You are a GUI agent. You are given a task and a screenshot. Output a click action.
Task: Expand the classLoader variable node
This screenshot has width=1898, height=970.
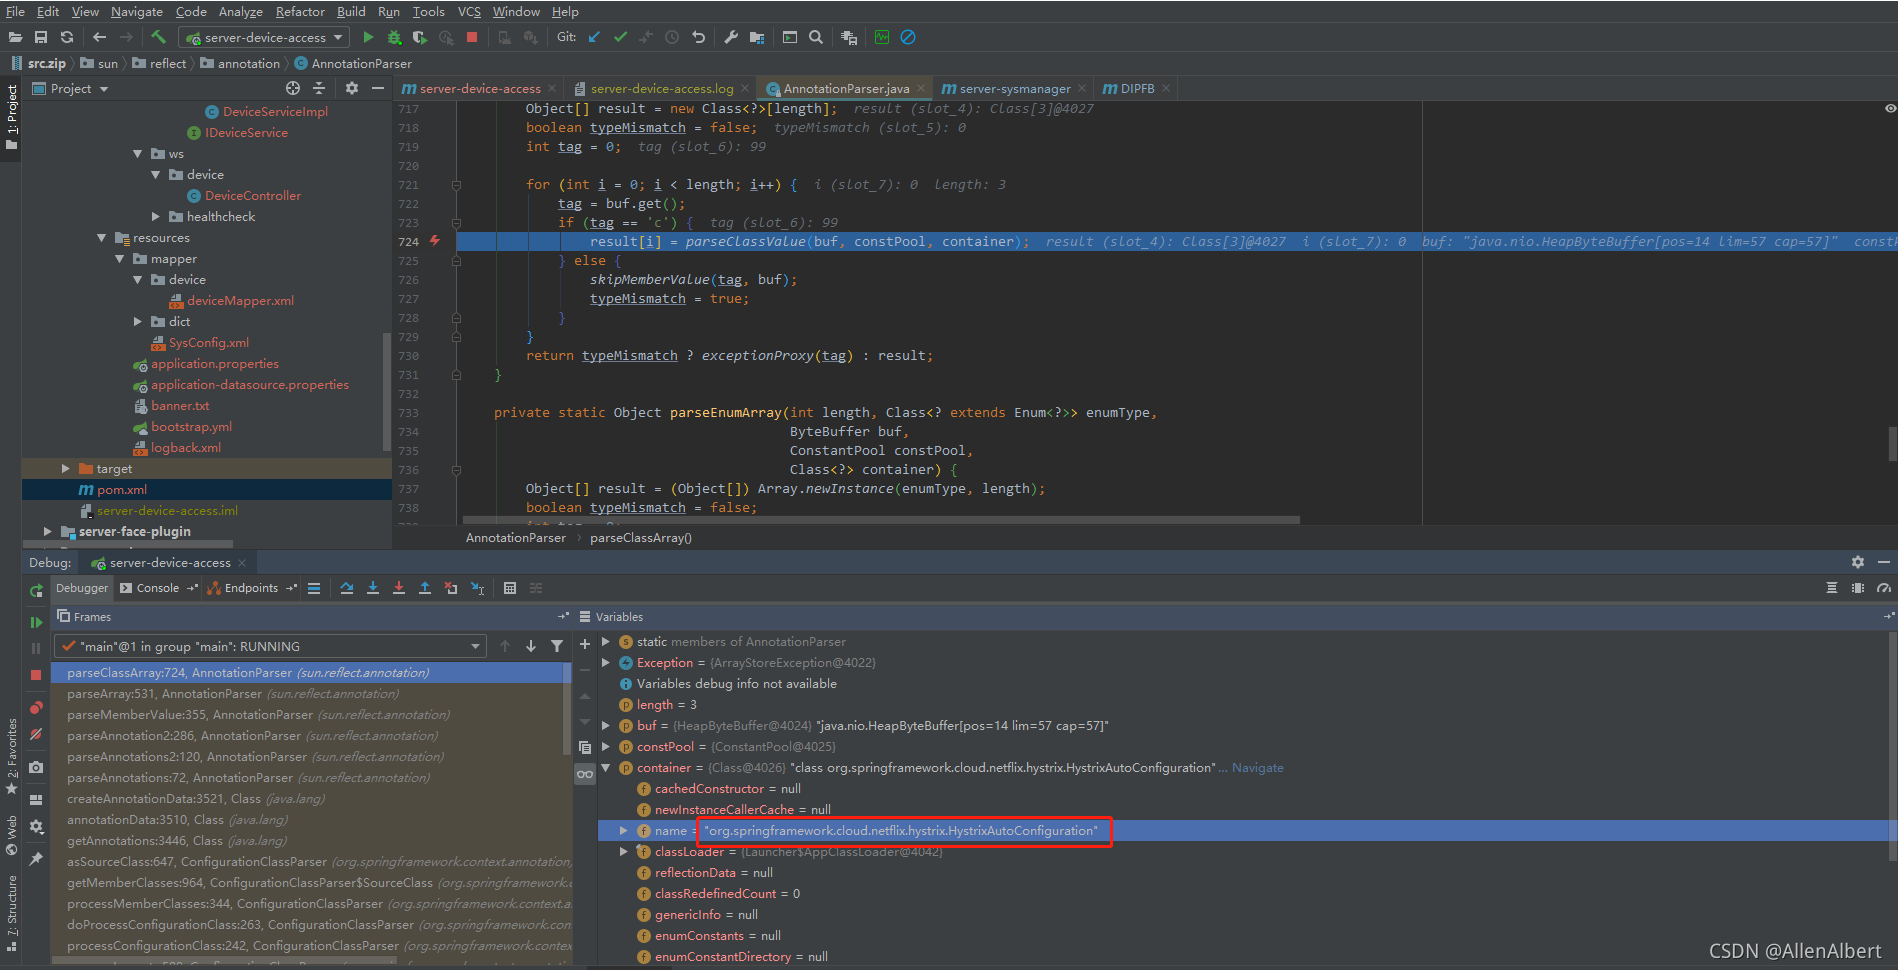point(624,851)
